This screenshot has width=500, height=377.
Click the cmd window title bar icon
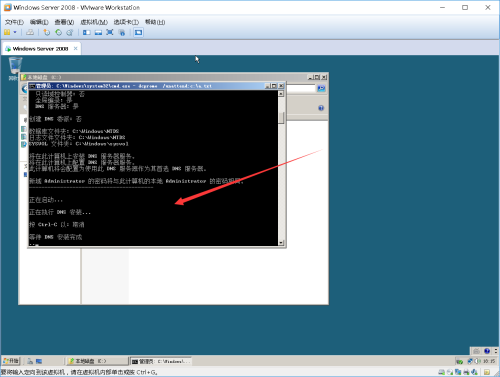(32, 86)
